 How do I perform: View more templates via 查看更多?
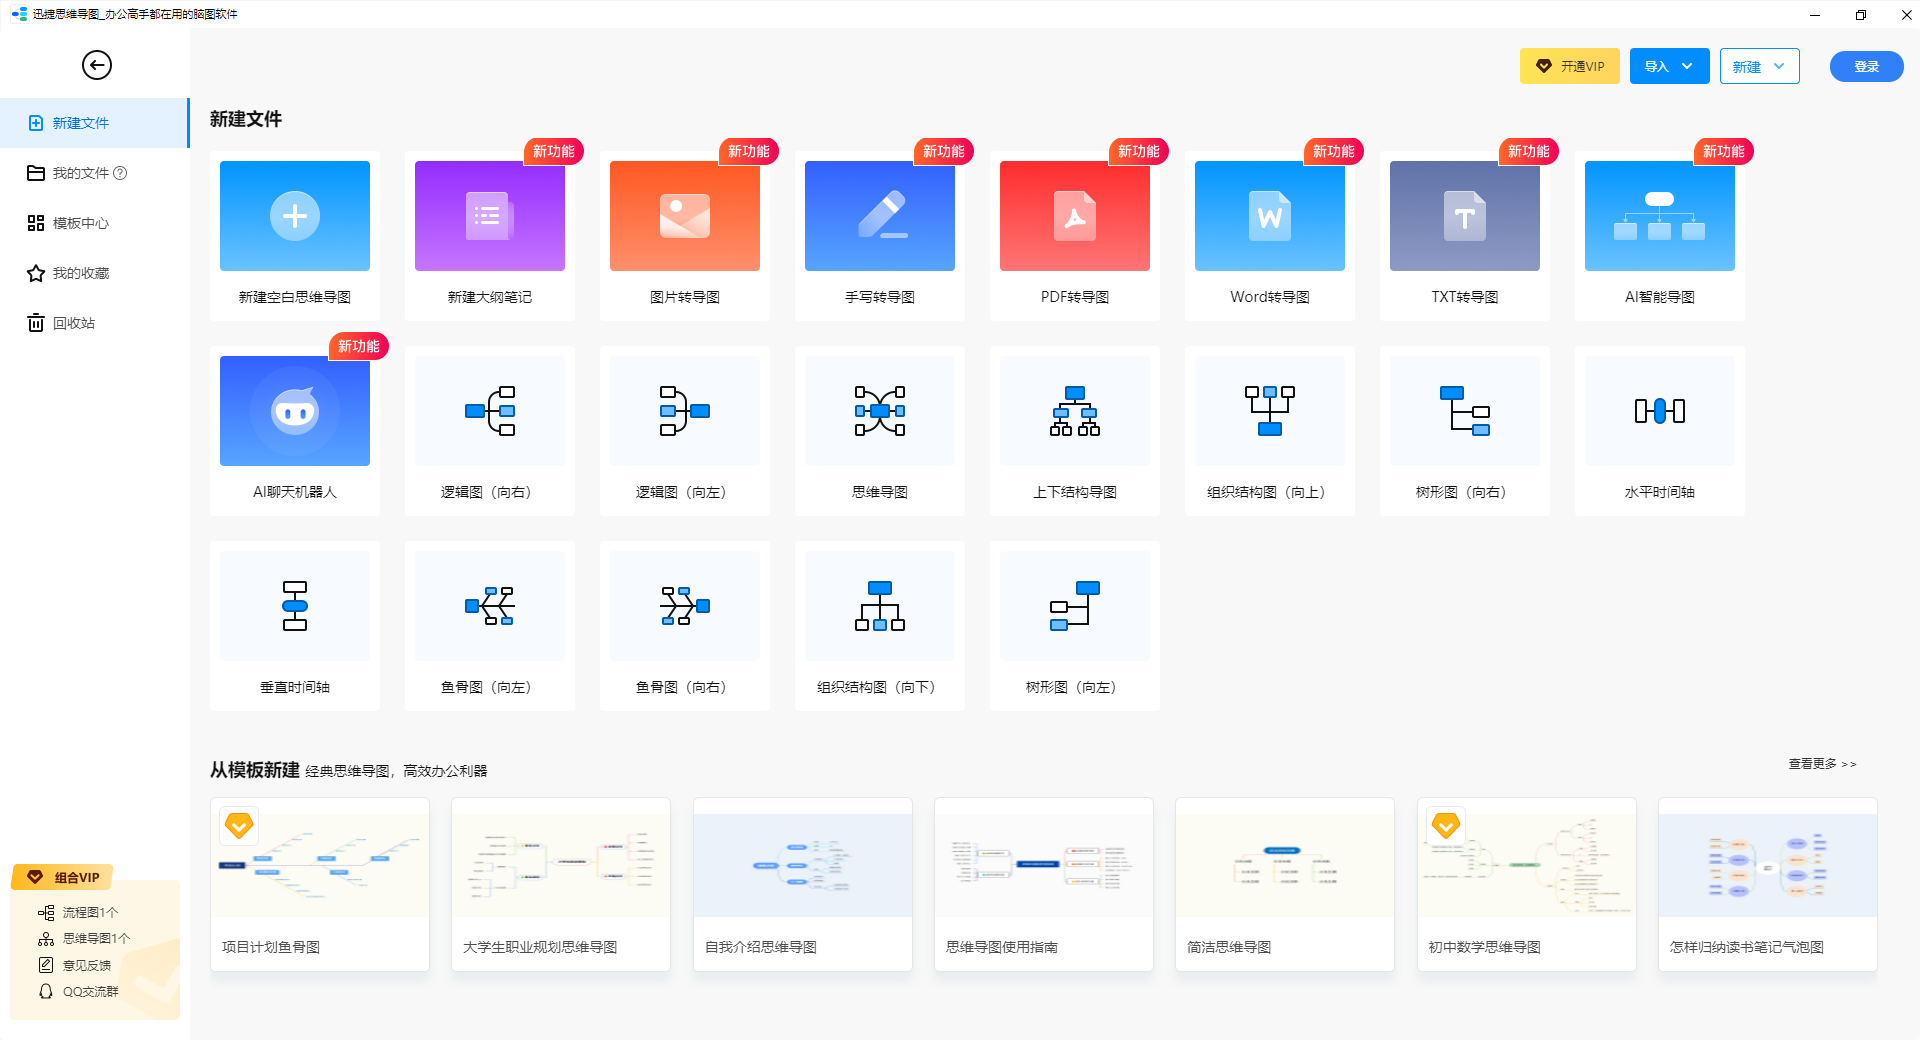[x=1822, y=764]
